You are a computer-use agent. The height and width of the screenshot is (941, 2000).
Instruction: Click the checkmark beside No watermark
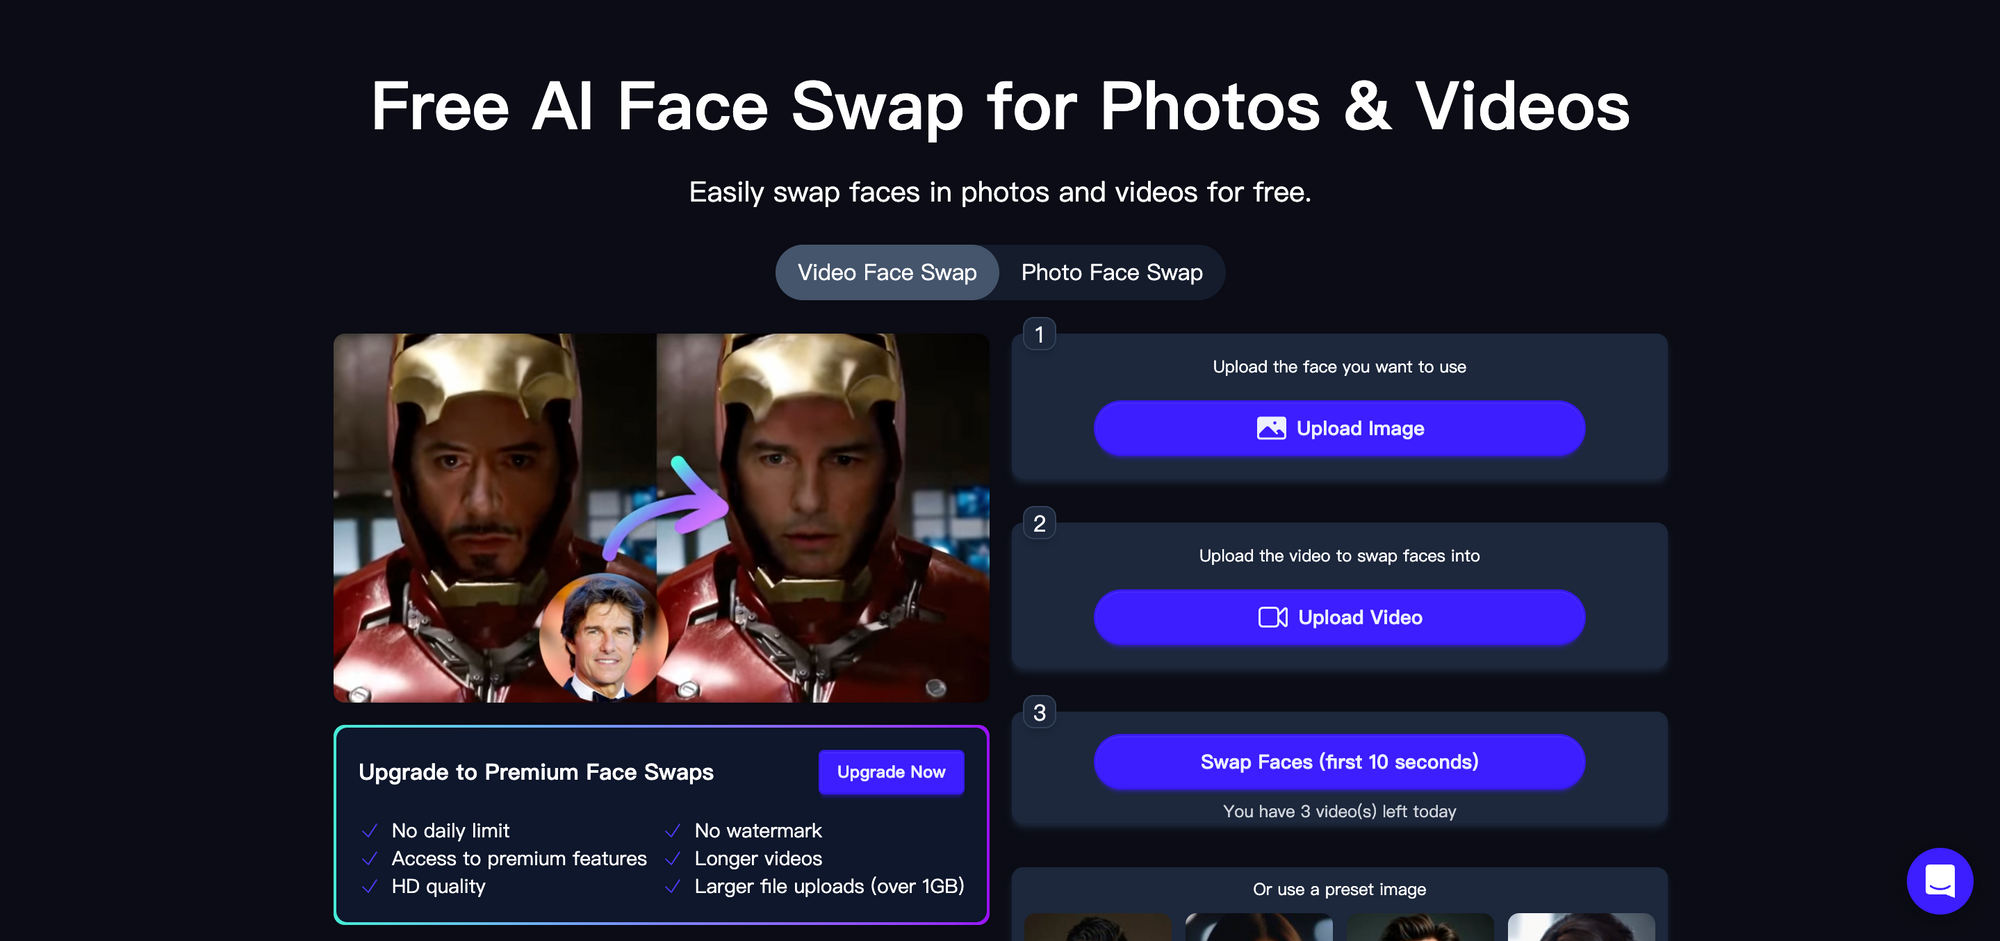(x=673, y=831)
